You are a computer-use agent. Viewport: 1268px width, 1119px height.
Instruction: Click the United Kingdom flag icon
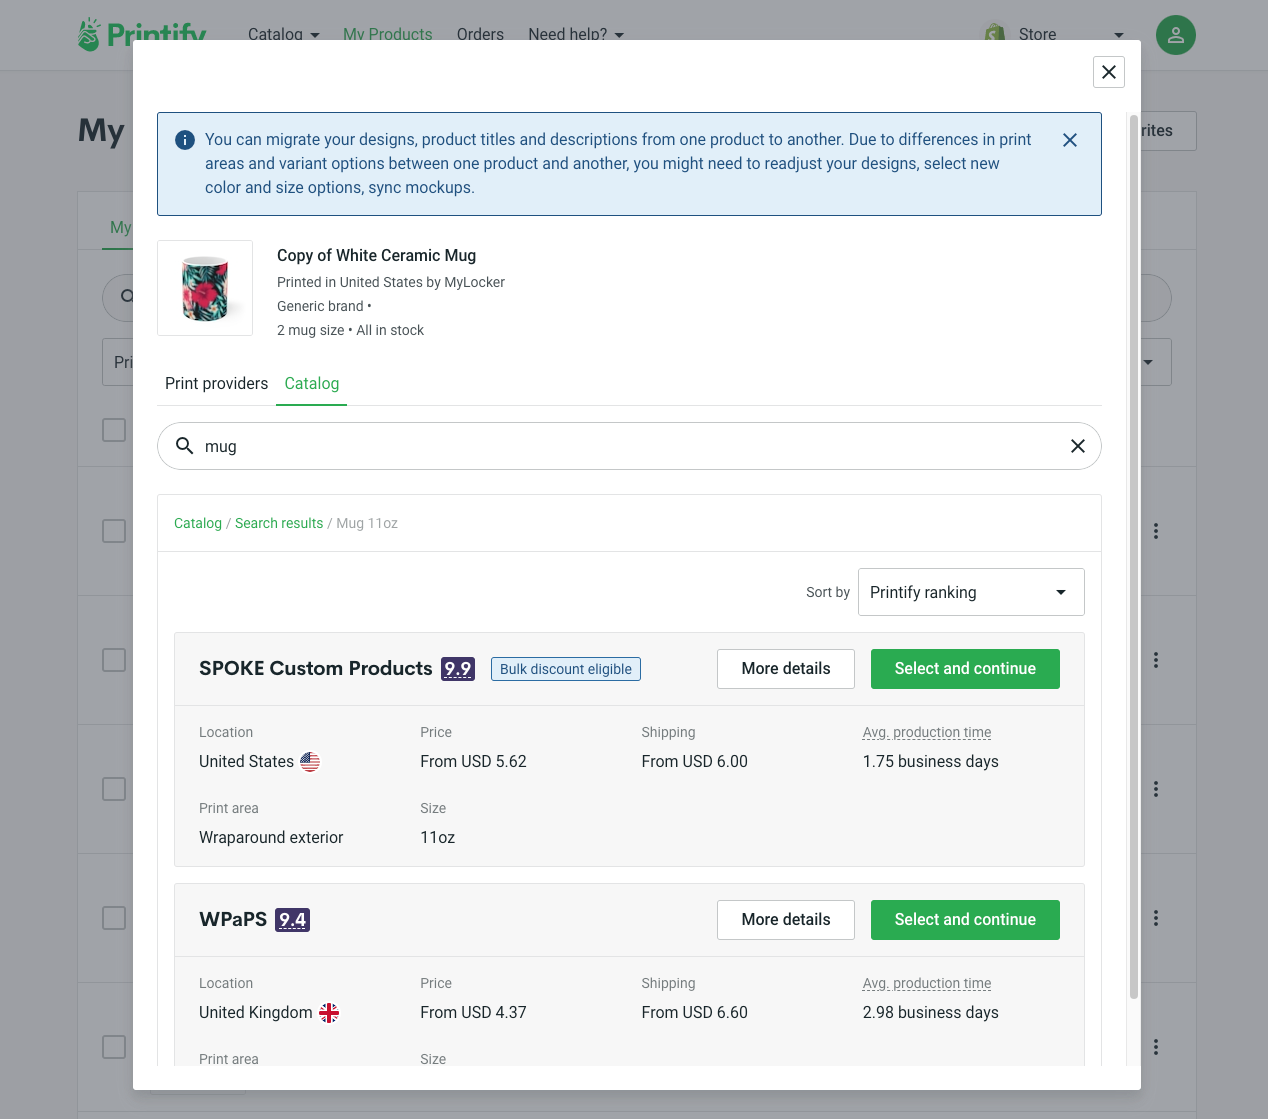[329, 1013]
